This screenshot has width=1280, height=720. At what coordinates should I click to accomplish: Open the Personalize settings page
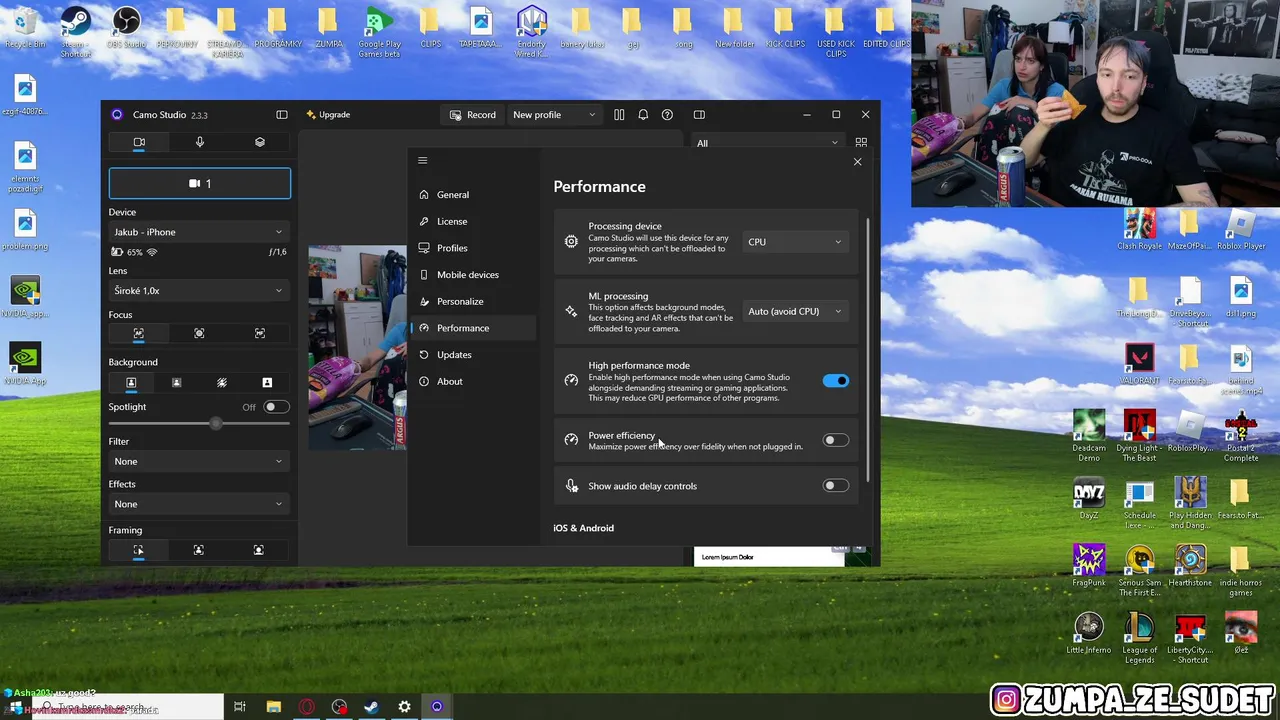[473, 301]
